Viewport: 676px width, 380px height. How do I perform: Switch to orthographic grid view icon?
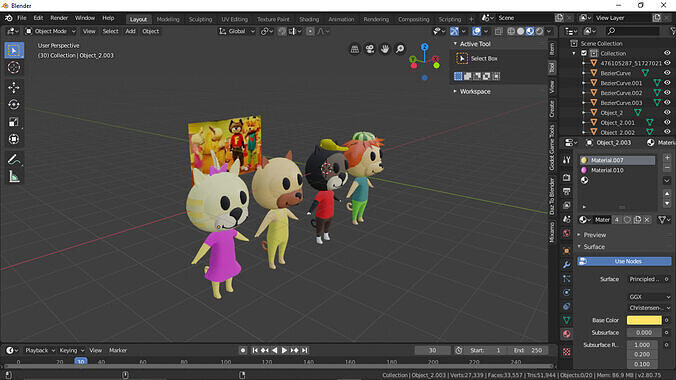pos(354,49)
